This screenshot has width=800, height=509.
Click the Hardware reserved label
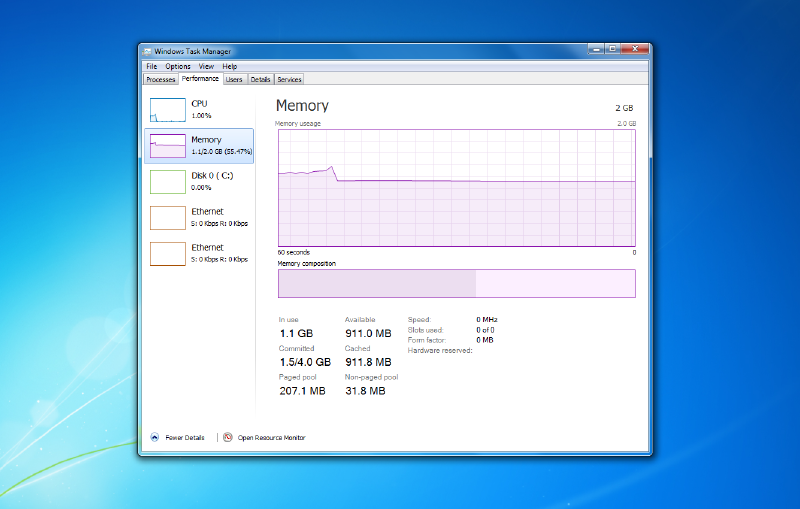coord(440,350)
